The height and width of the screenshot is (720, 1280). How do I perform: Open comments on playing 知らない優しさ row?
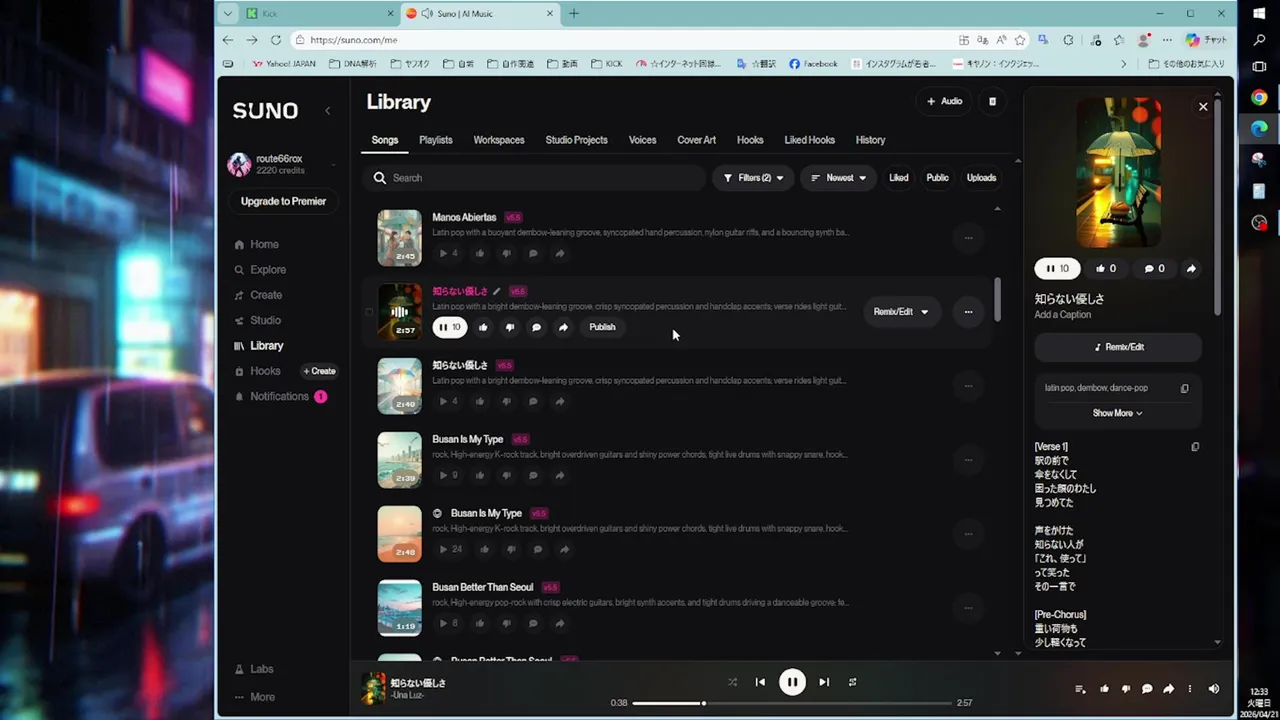pos(536,327)
